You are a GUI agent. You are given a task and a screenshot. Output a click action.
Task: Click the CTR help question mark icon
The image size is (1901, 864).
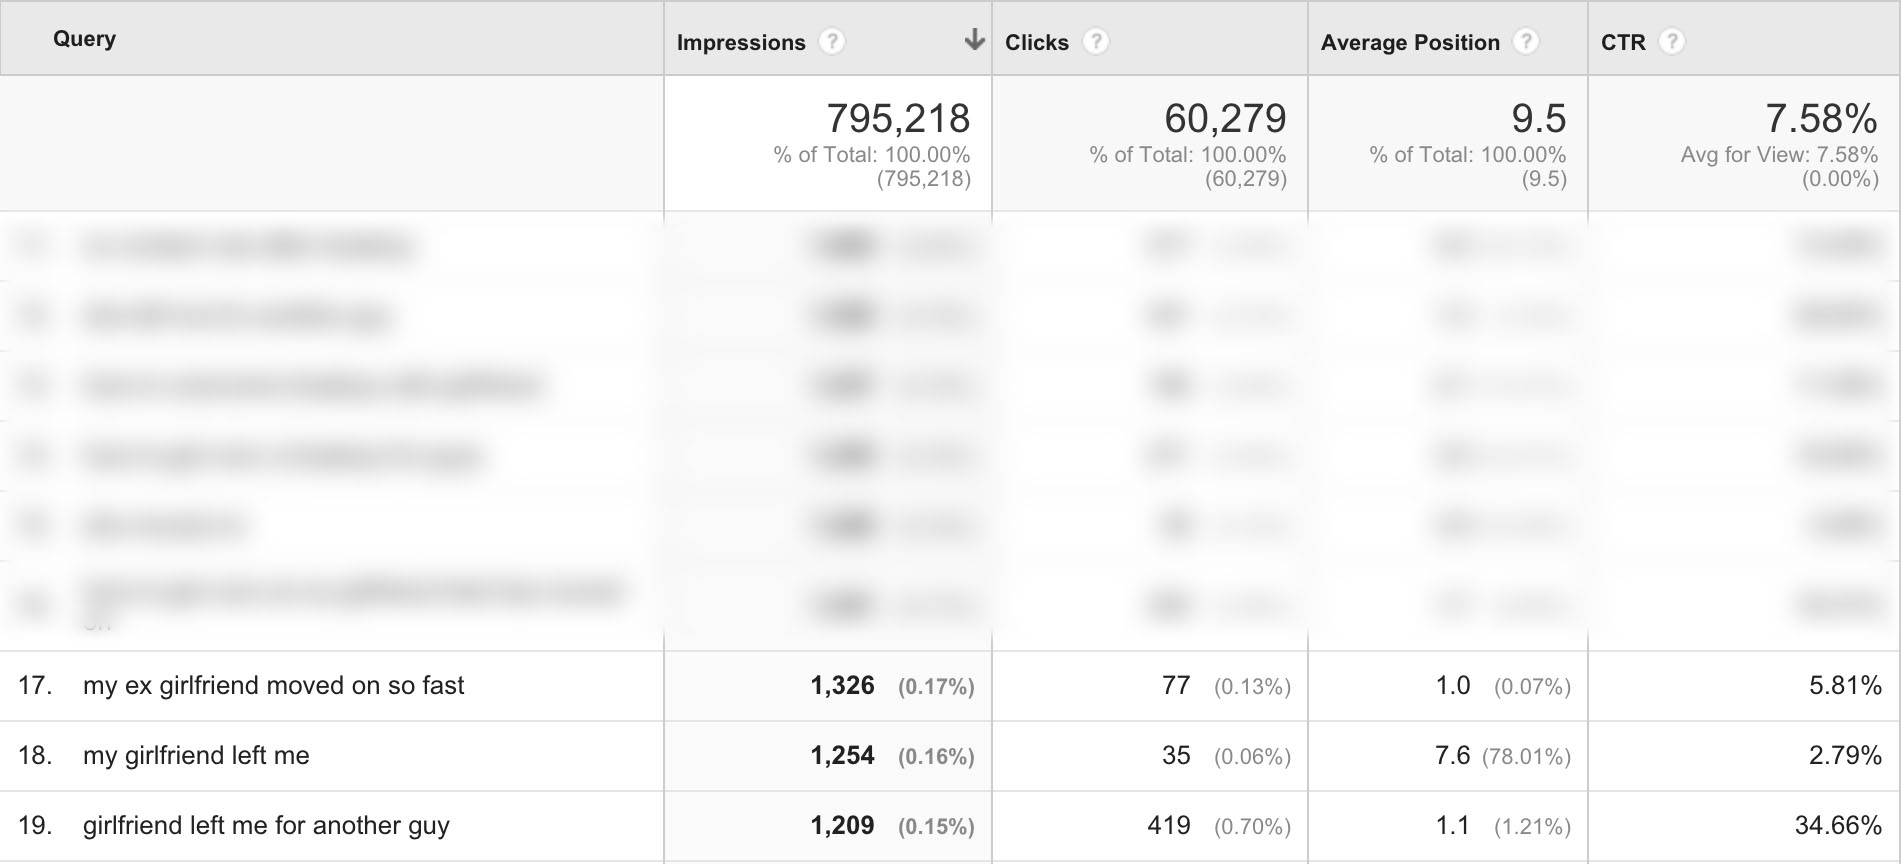pyautogui.click(x=1672, y=42)
